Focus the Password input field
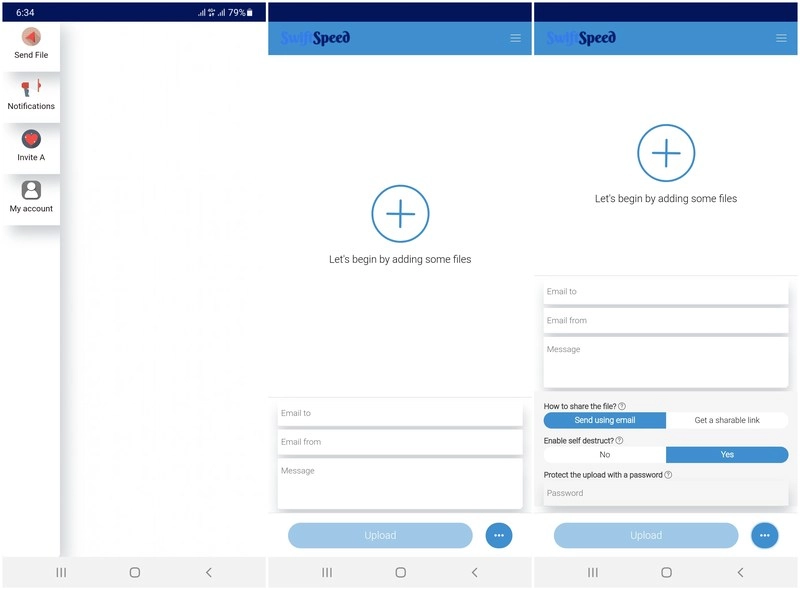This screenshot has width=800, height=590. coord(665,492)
